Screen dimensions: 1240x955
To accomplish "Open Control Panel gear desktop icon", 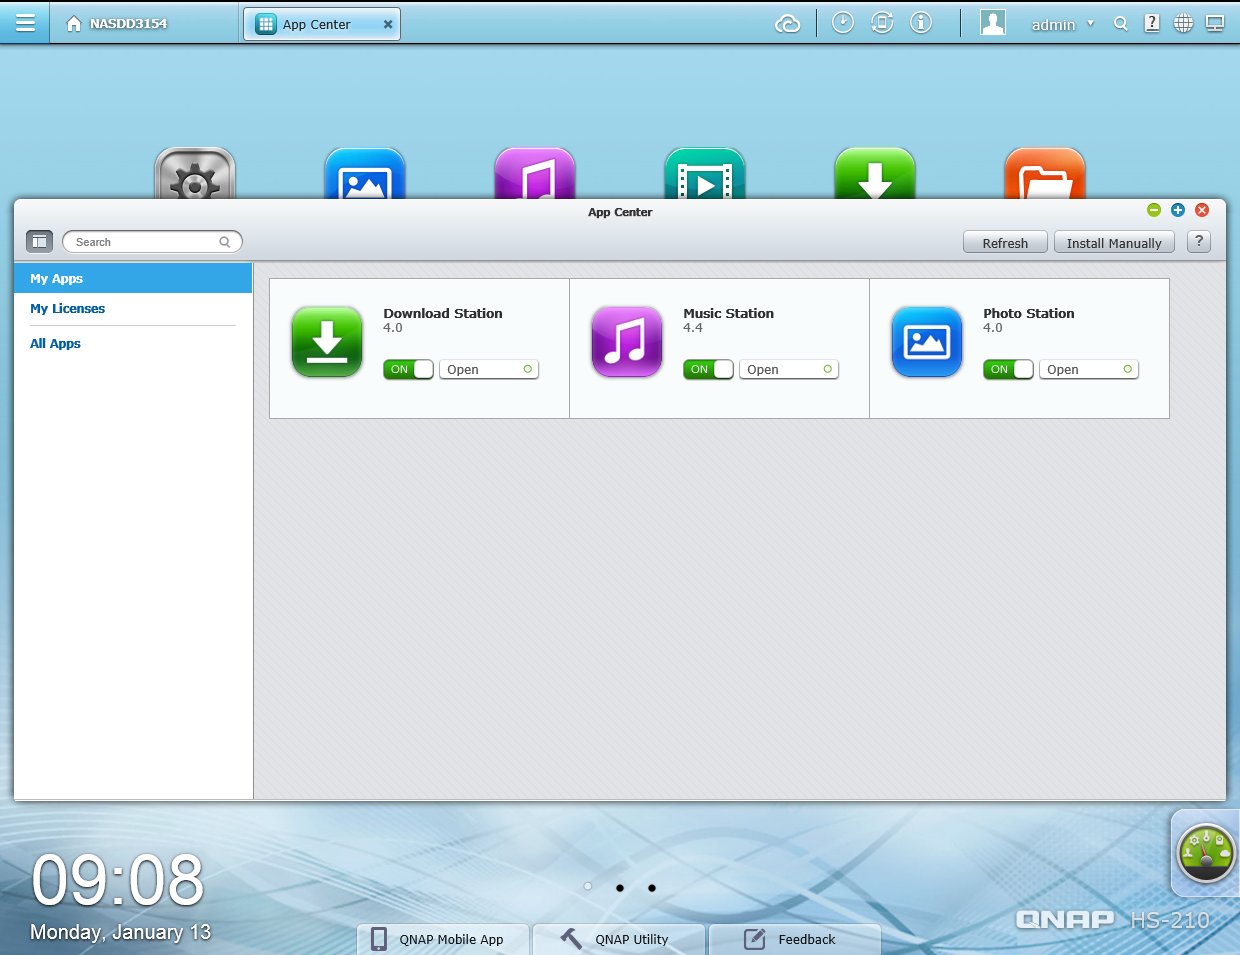I will pos(195,173).
